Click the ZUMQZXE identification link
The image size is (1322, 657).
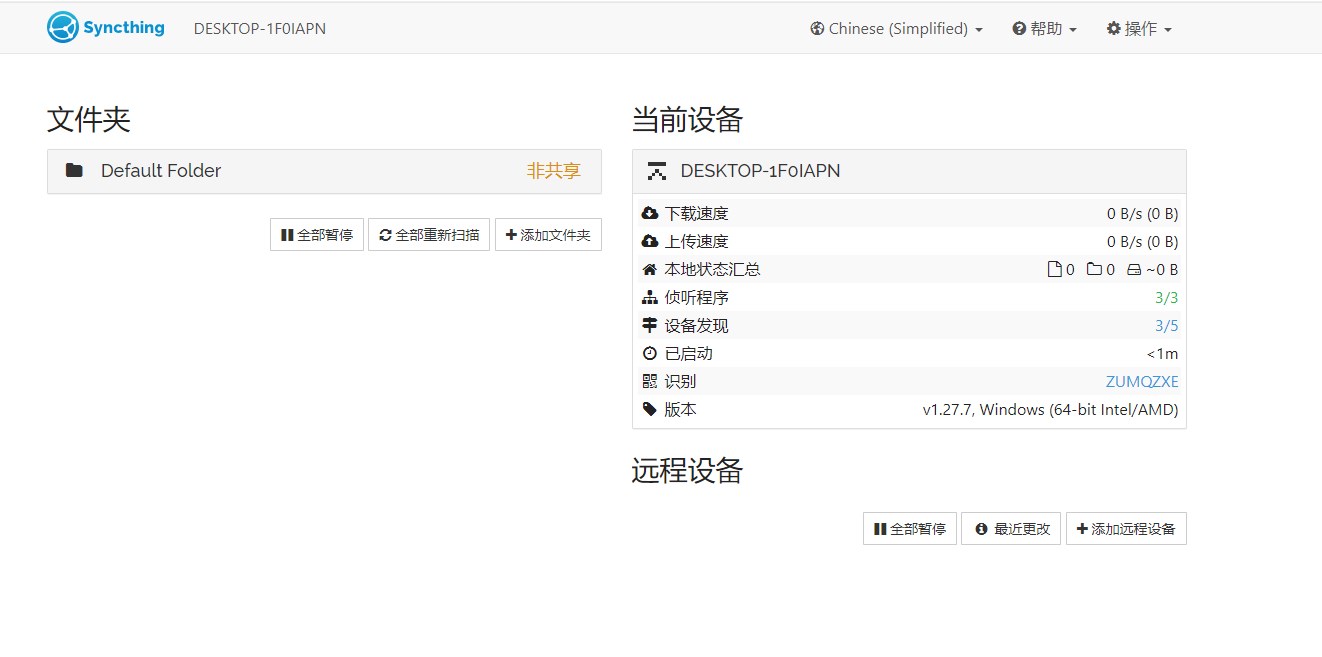coord(1141,380)
